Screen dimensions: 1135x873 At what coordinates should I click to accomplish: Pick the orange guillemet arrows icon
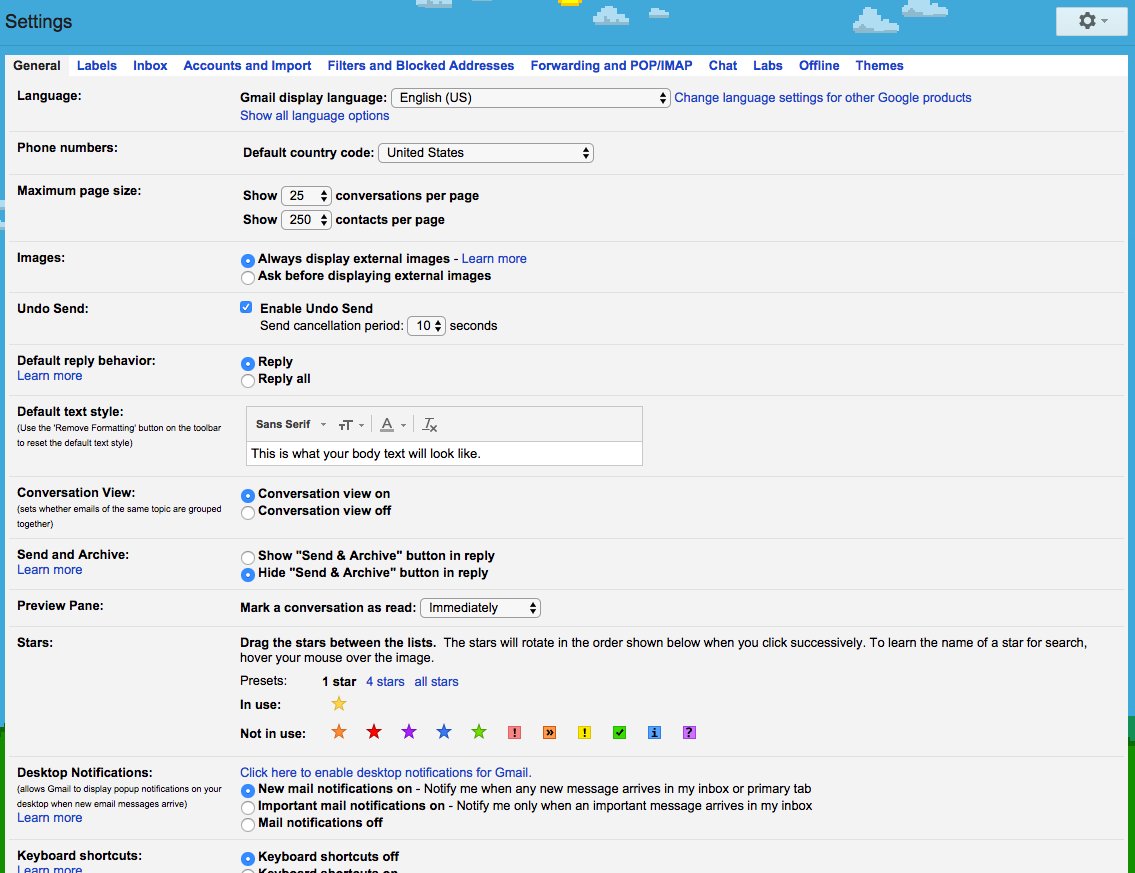tap(549, 733)
